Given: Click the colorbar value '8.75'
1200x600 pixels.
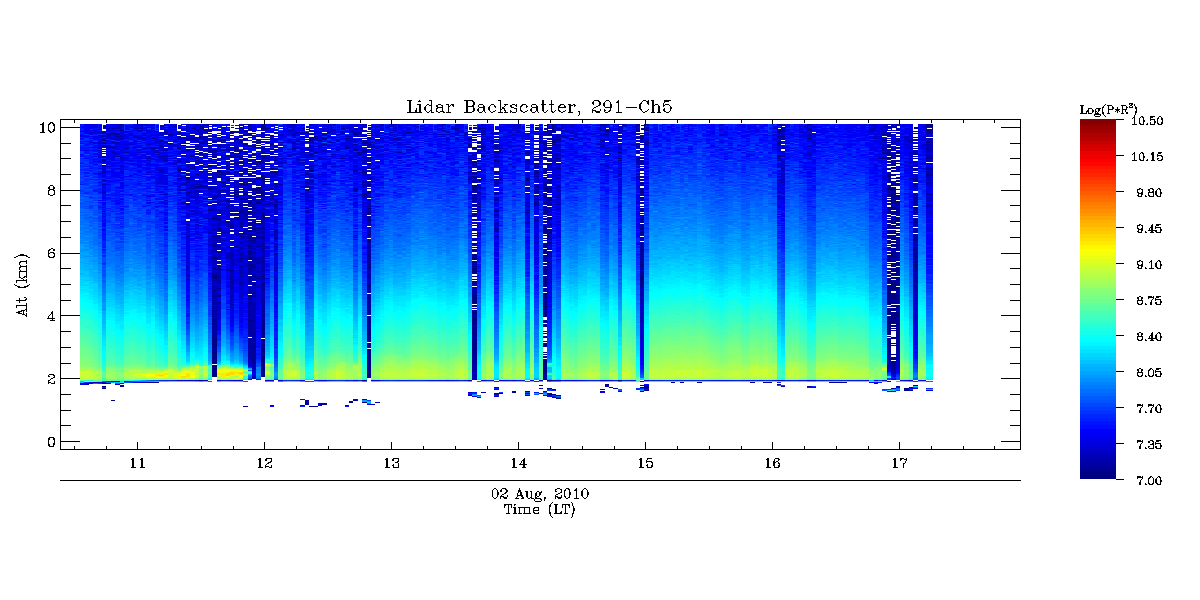Looking at the screenshot, I should coord(1147,300).
